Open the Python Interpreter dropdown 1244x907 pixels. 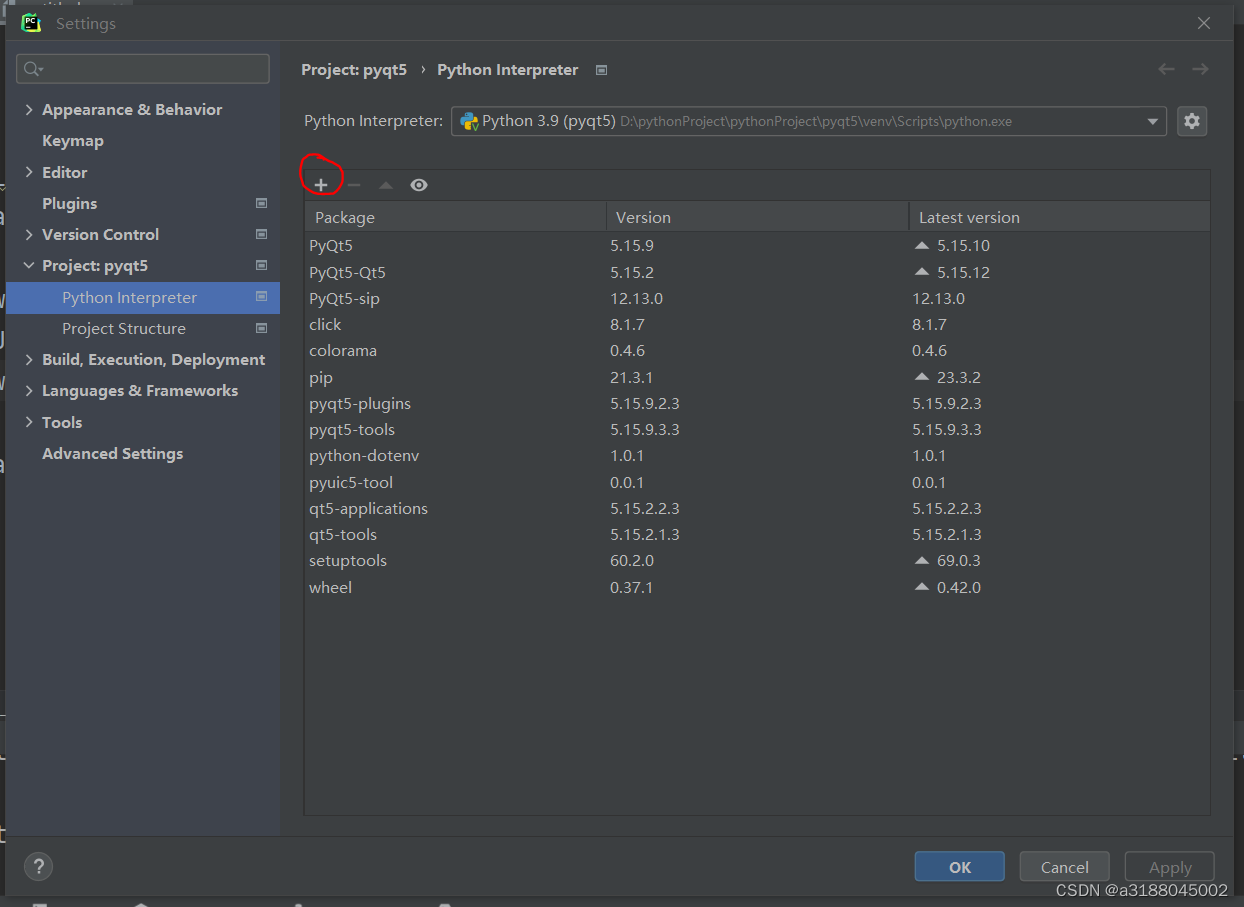click(x=808, y=121)
